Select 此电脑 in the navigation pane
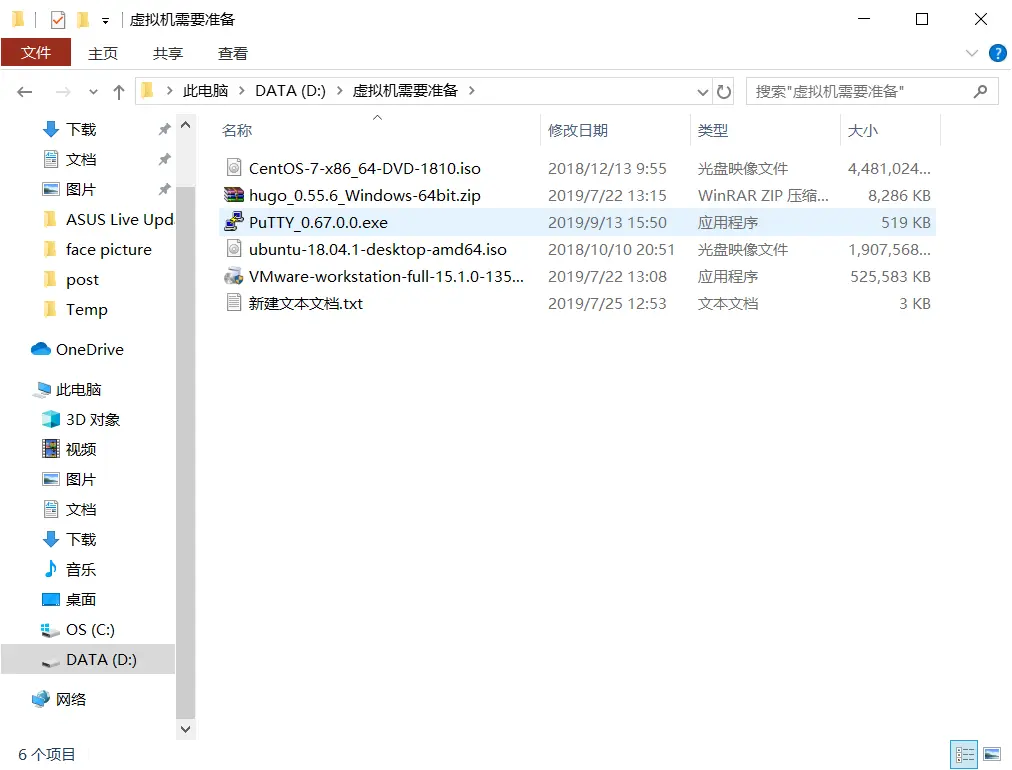The image size is (1012, 770). pyautogui.click(x=67, y=389)
